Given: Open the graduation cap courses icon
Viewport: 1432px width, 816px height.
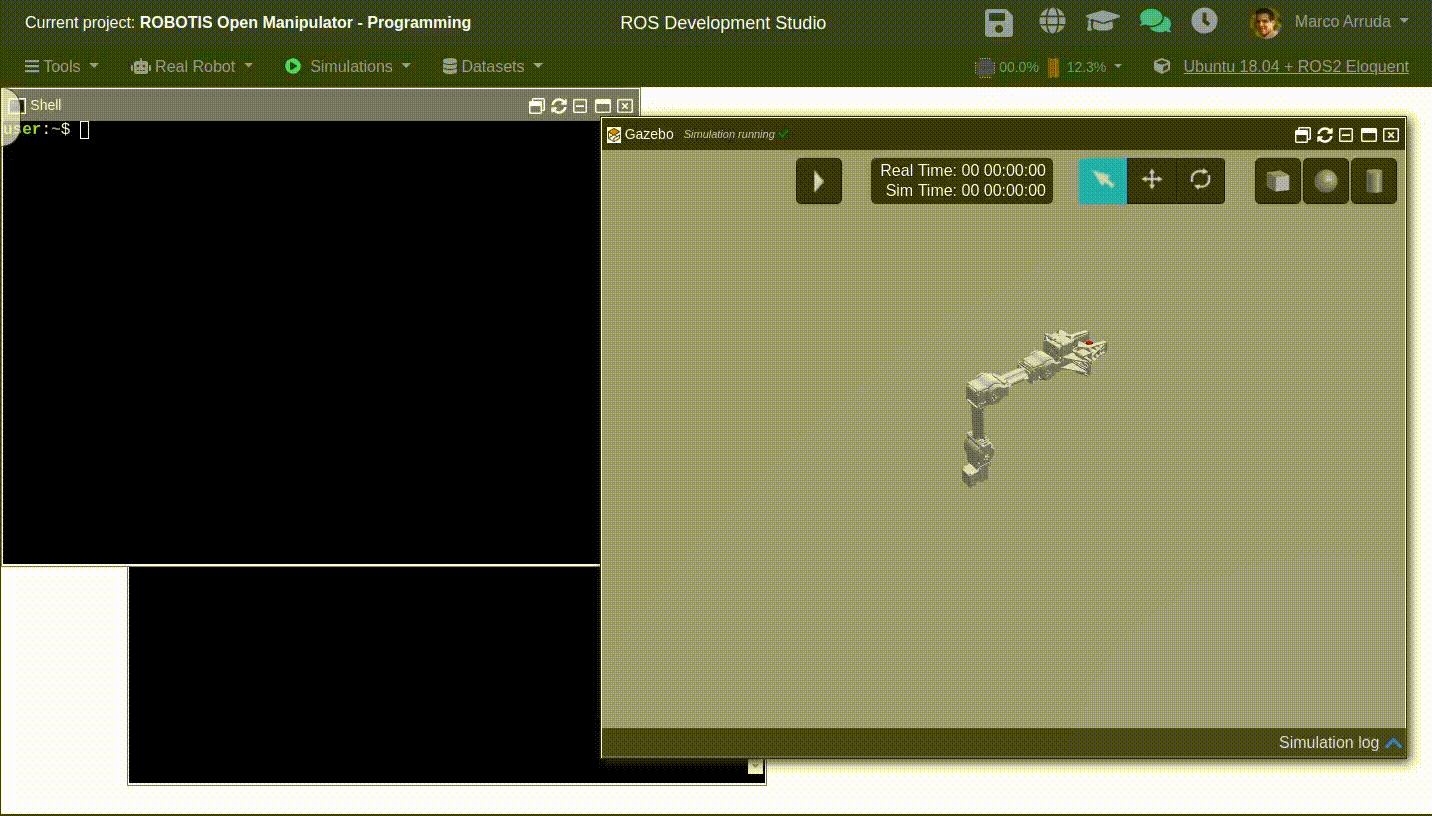Looking at the screenshot, I should pos(1102,22).
